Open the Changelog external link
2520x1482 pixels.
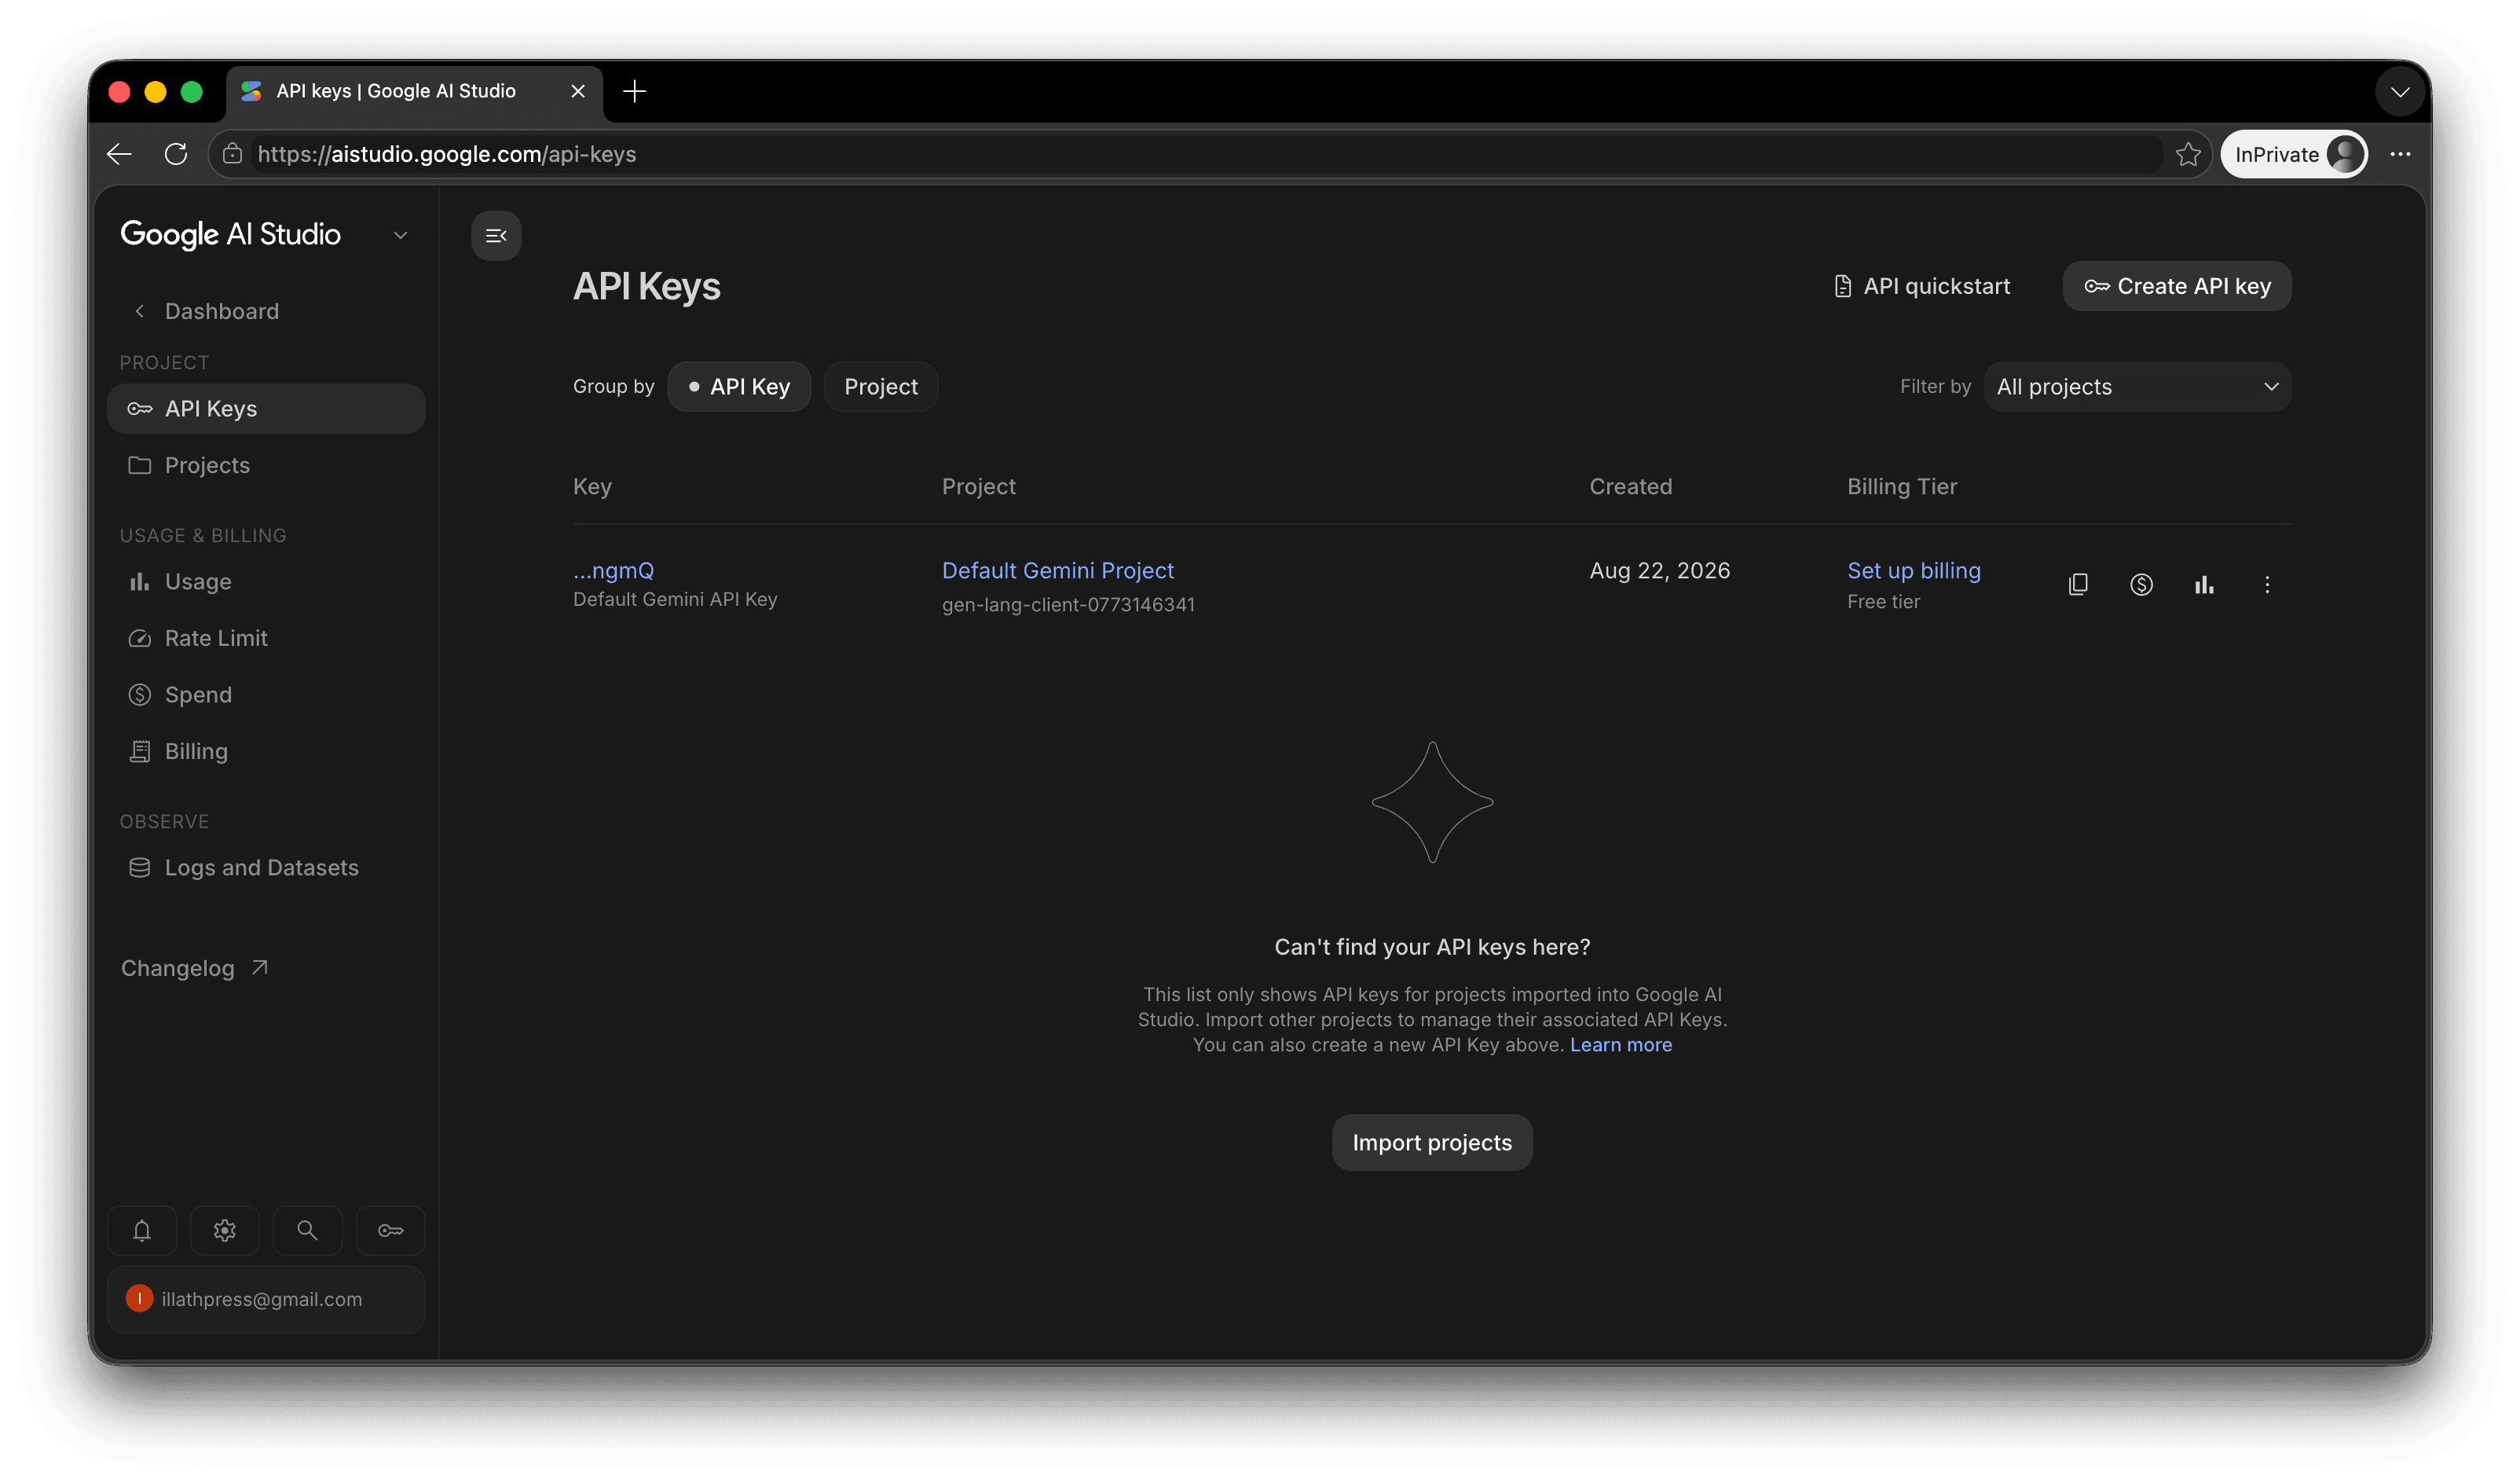pos(195,968)
